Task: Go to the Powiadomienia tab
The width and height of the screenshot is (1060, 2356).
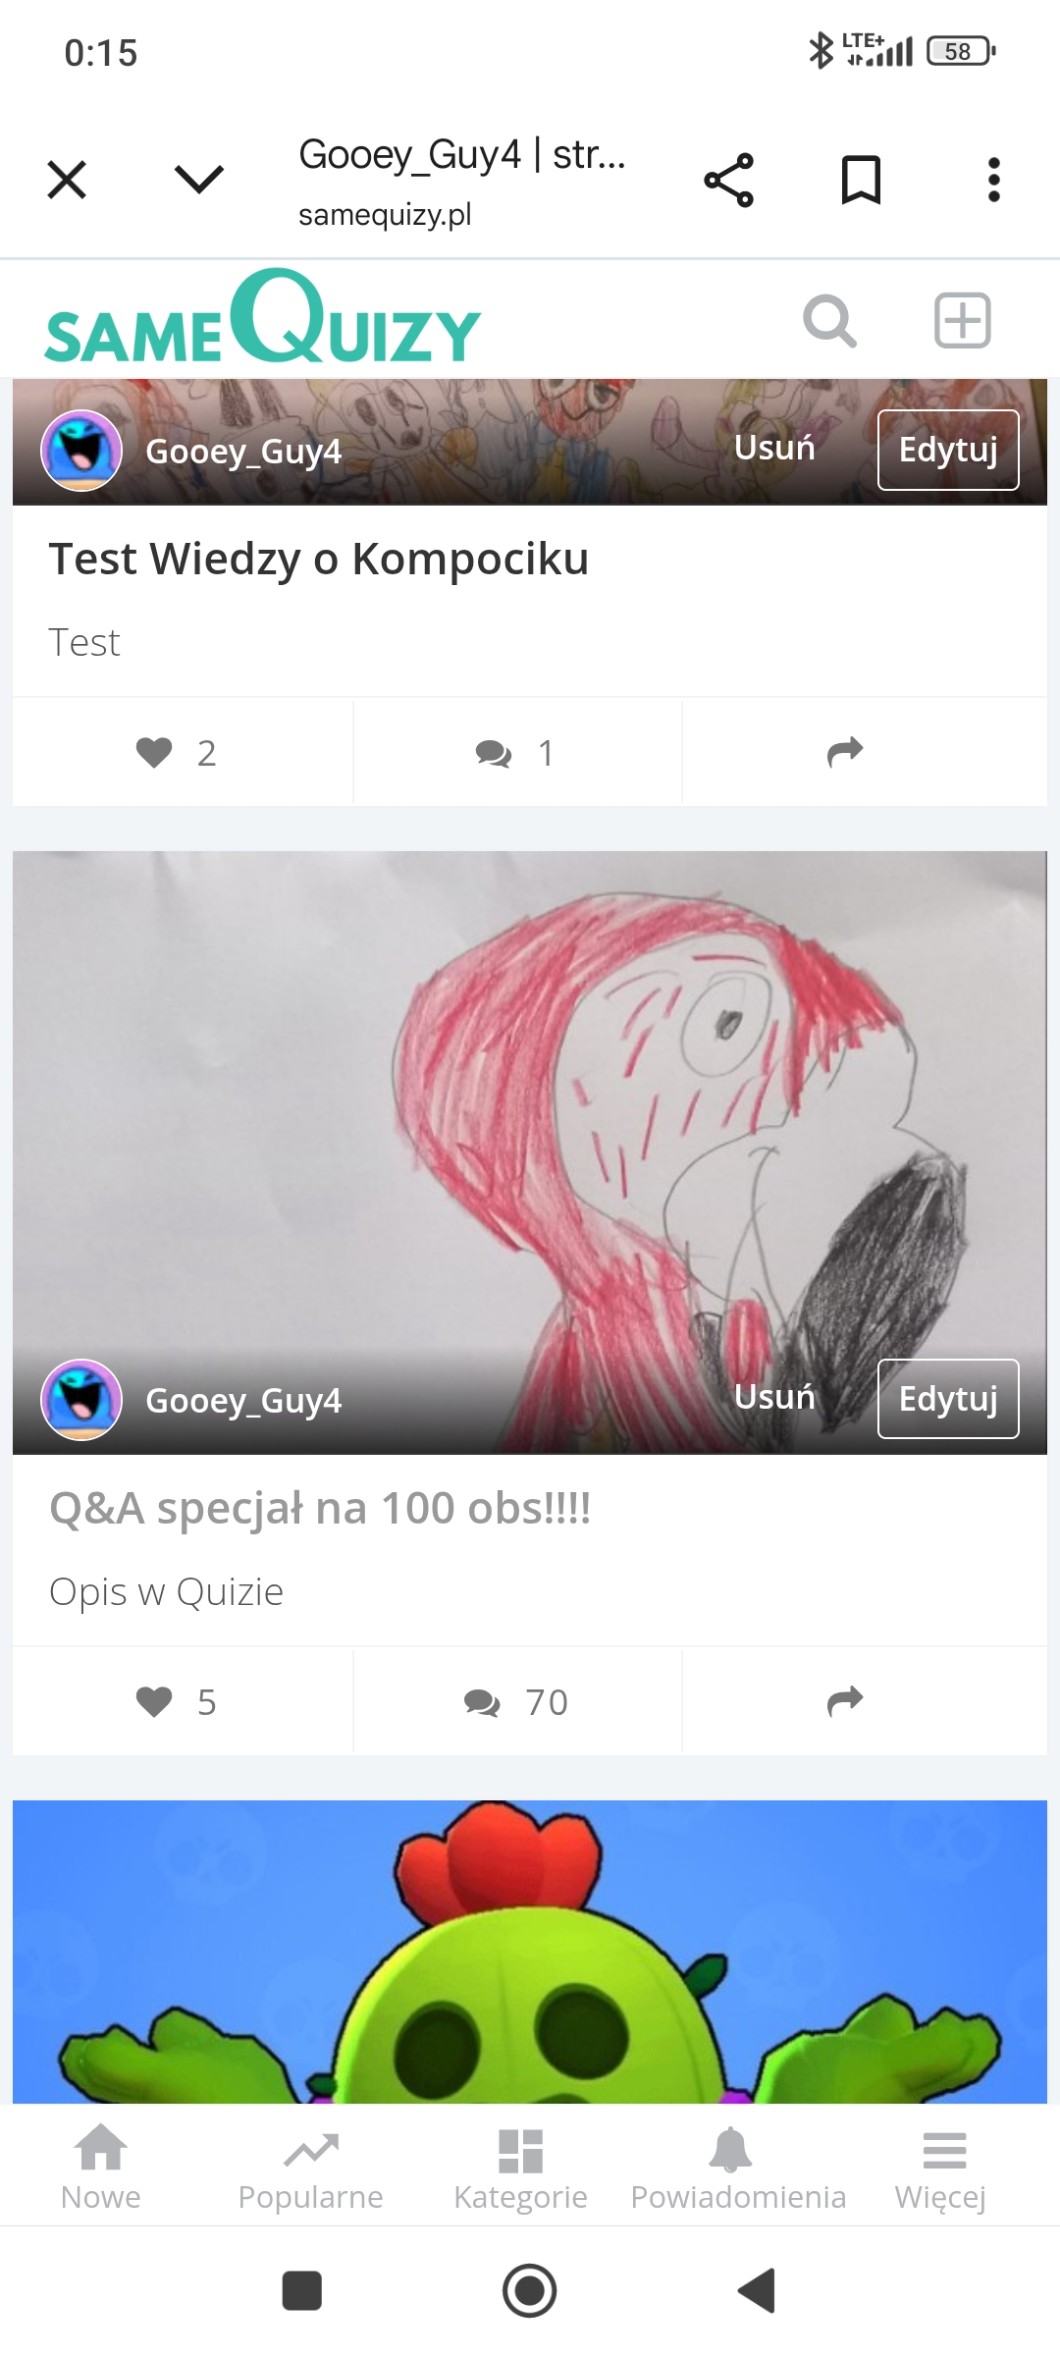Action: click(x=738, y=2169)
